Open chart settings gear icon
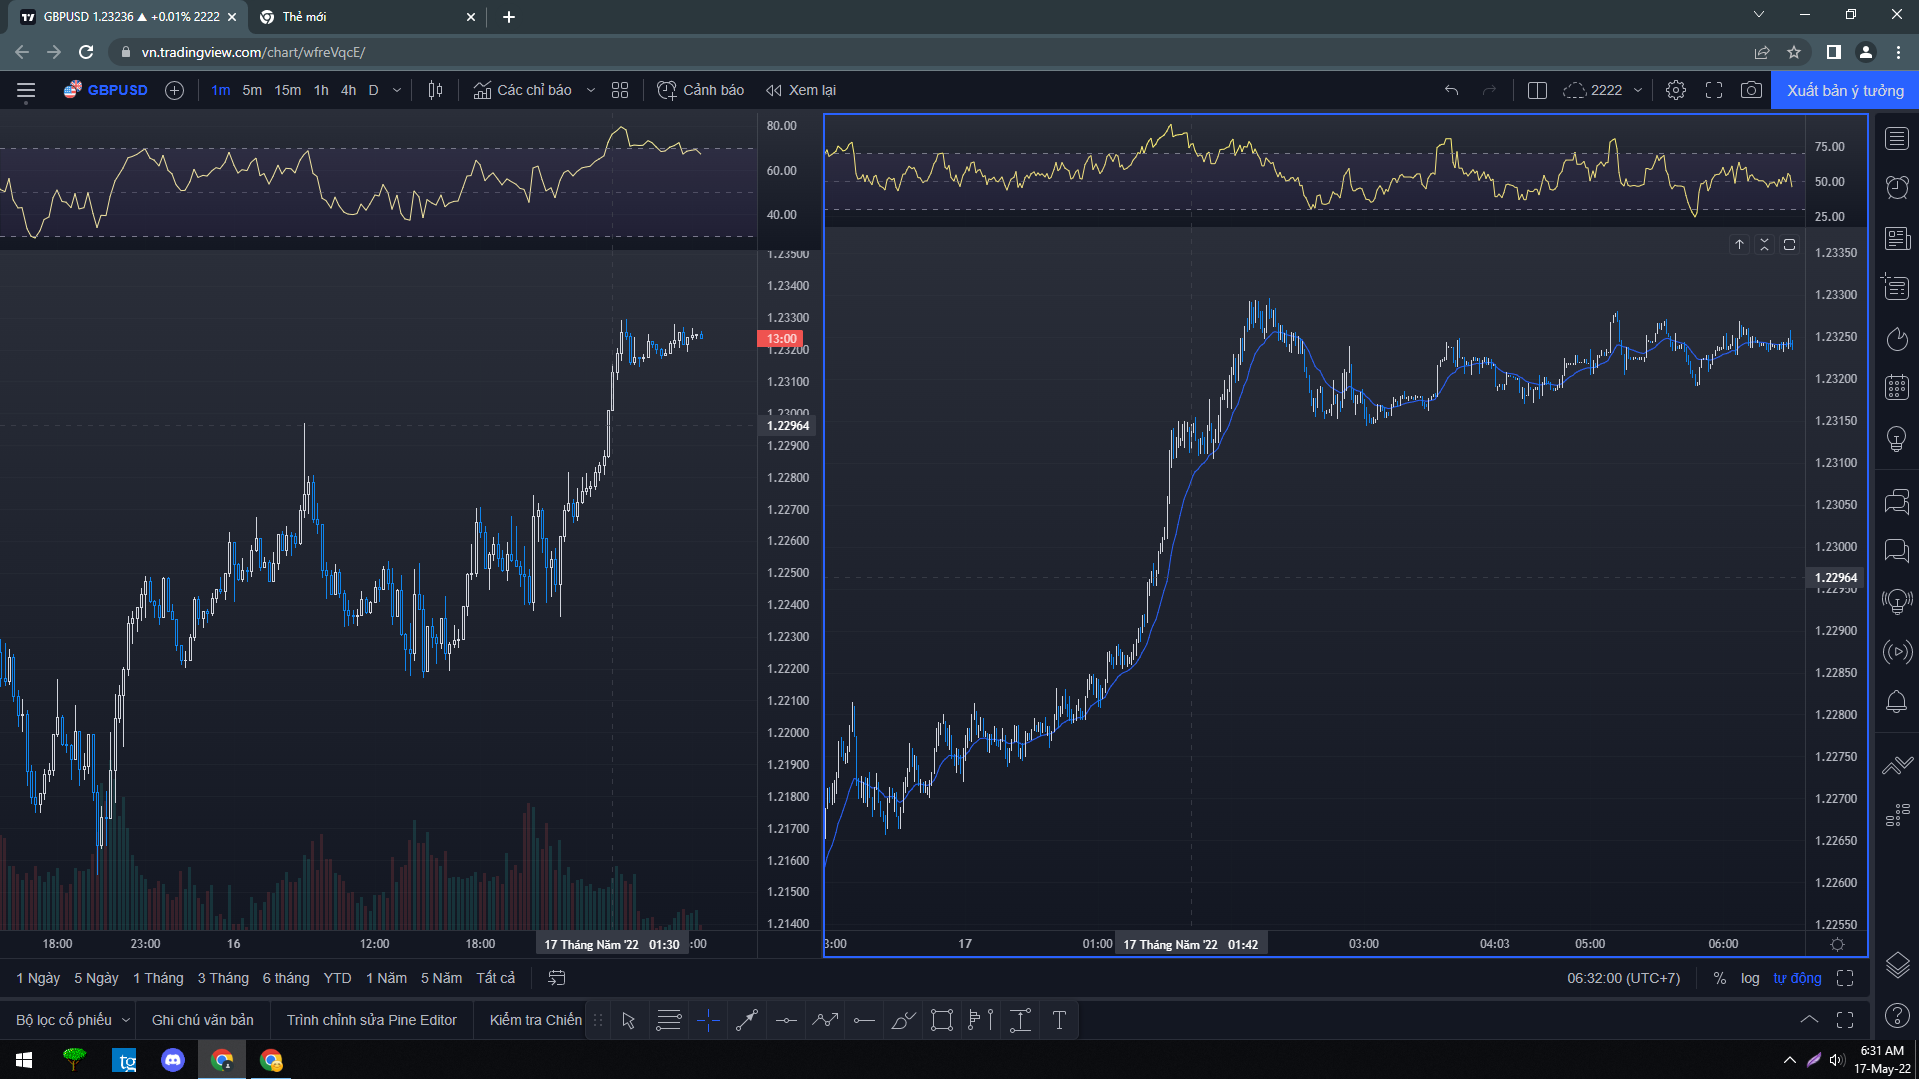 (1676, 90)
